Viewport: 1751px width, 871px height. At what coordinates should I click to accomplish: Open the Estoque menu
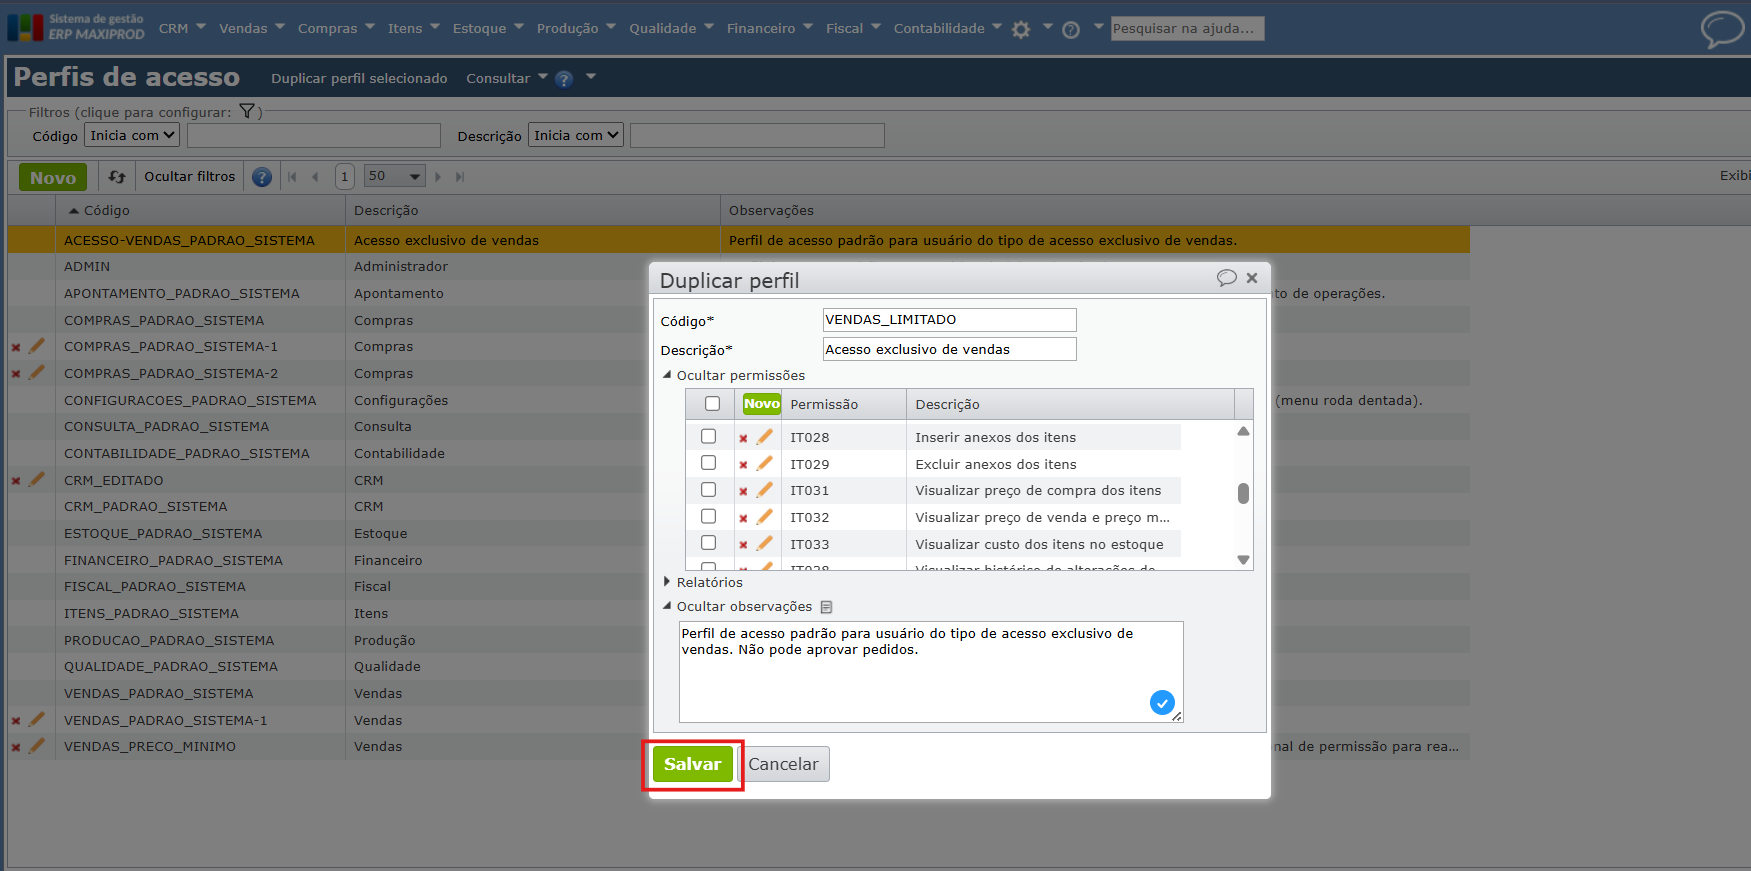point(487,28)
